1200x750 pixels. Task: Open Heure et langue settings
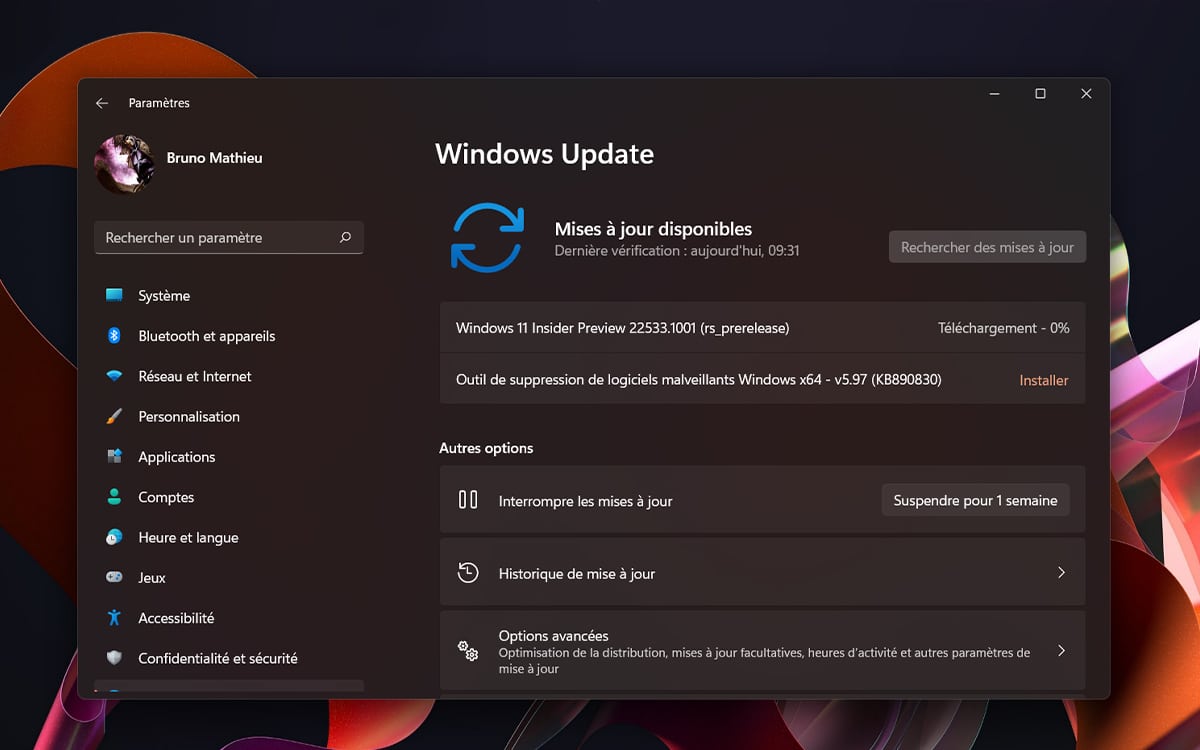[188, 538]
